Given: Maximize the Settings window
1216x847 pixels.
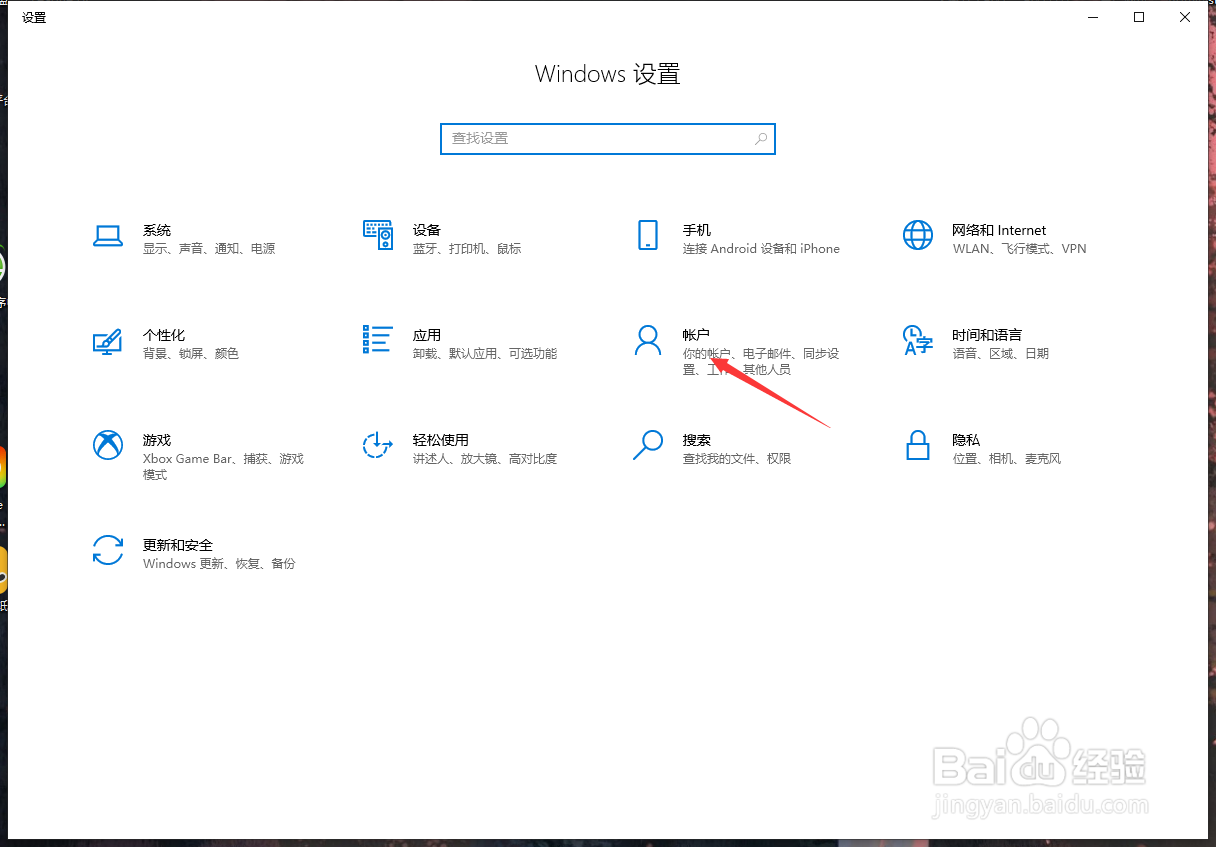Looking at the screenshot, I should coord(1139,17).
